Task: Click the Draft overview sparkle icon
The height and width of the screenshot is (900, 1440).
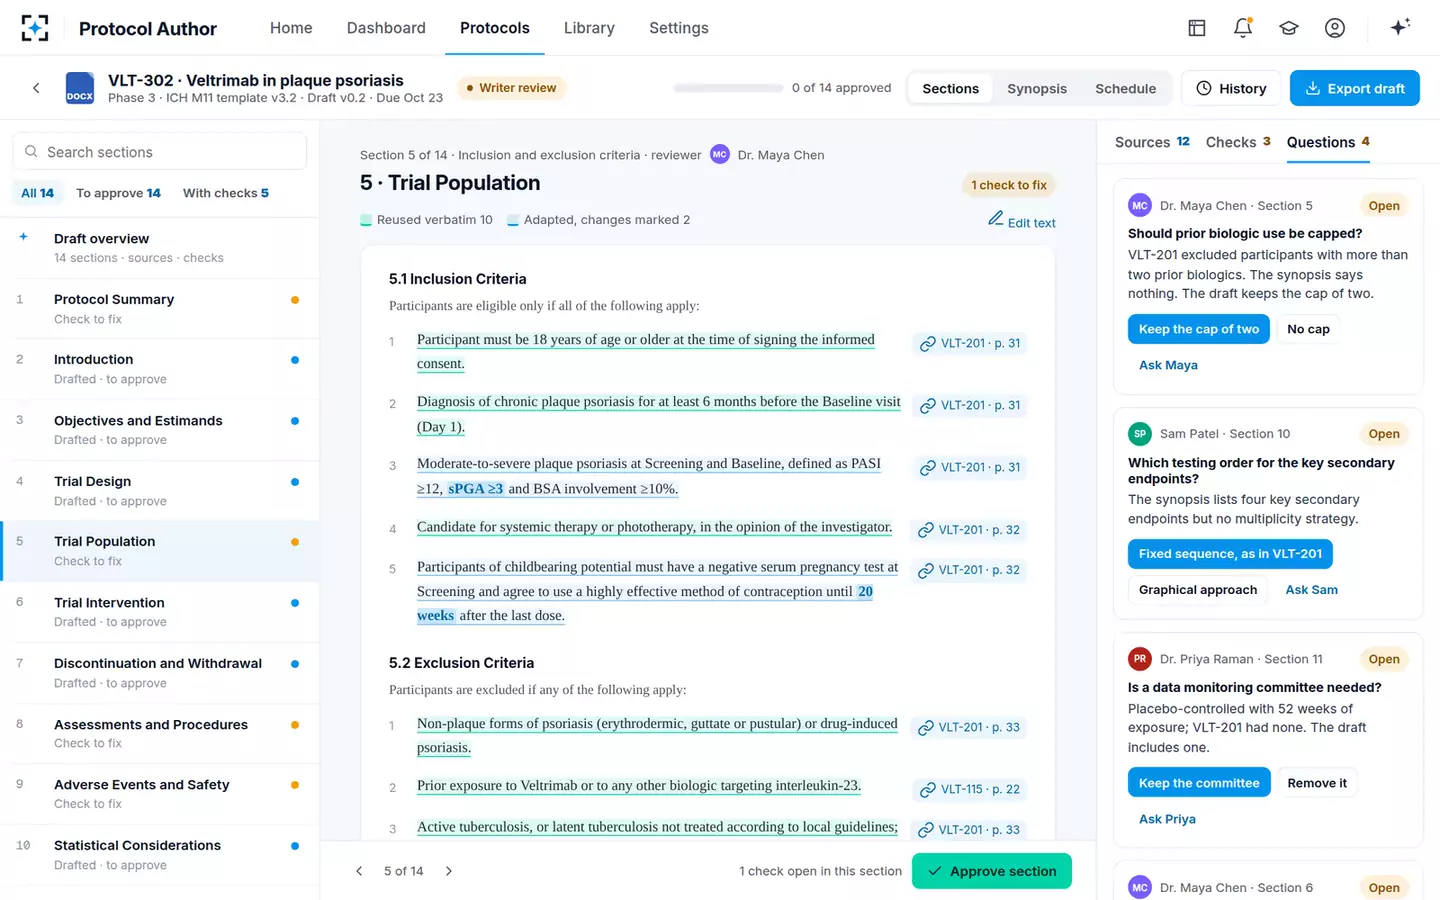Action: click(x=24, y=237)
